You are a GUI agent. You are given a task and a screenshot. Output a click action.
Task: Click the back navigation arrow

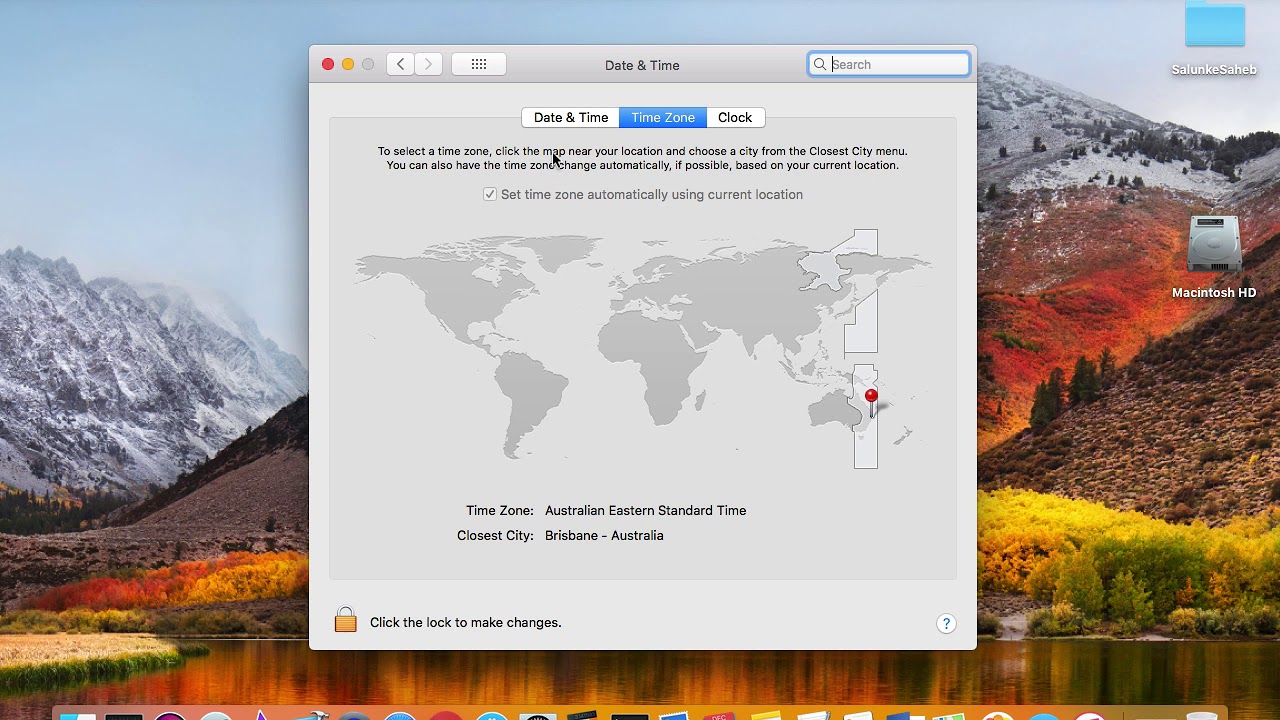point(399,63)
